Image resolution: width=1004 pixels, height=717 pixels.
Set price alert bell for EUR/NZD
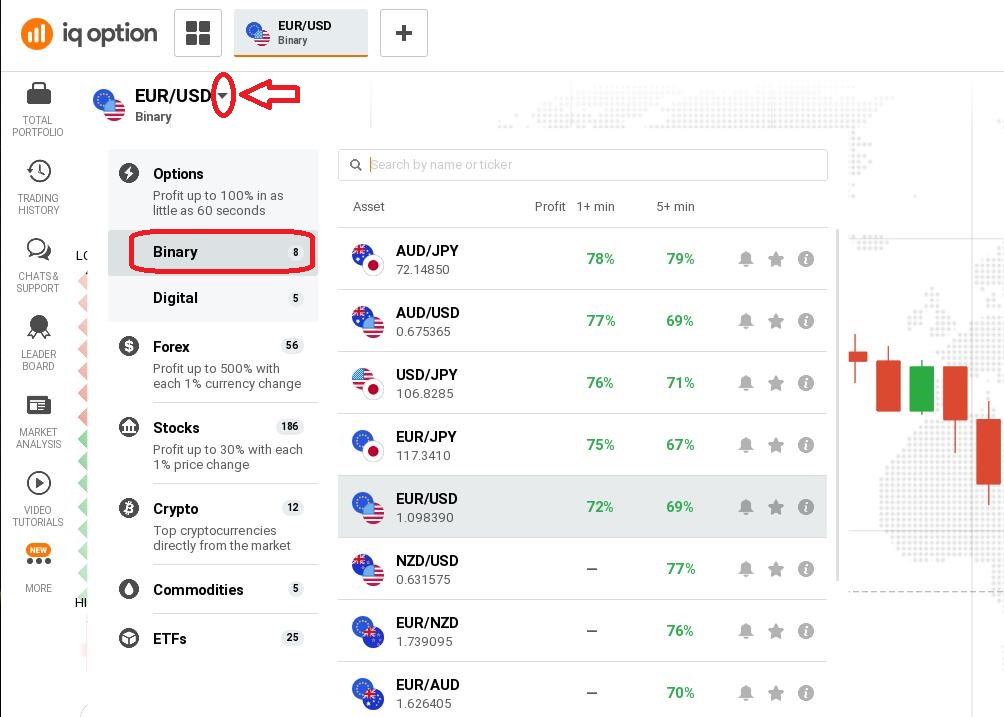click(746, 631)
